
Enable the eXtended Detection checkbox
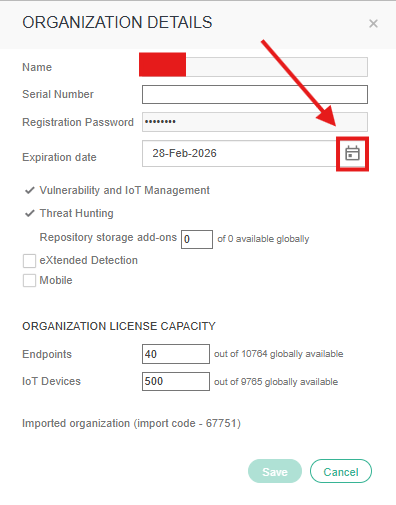[29, 261]
